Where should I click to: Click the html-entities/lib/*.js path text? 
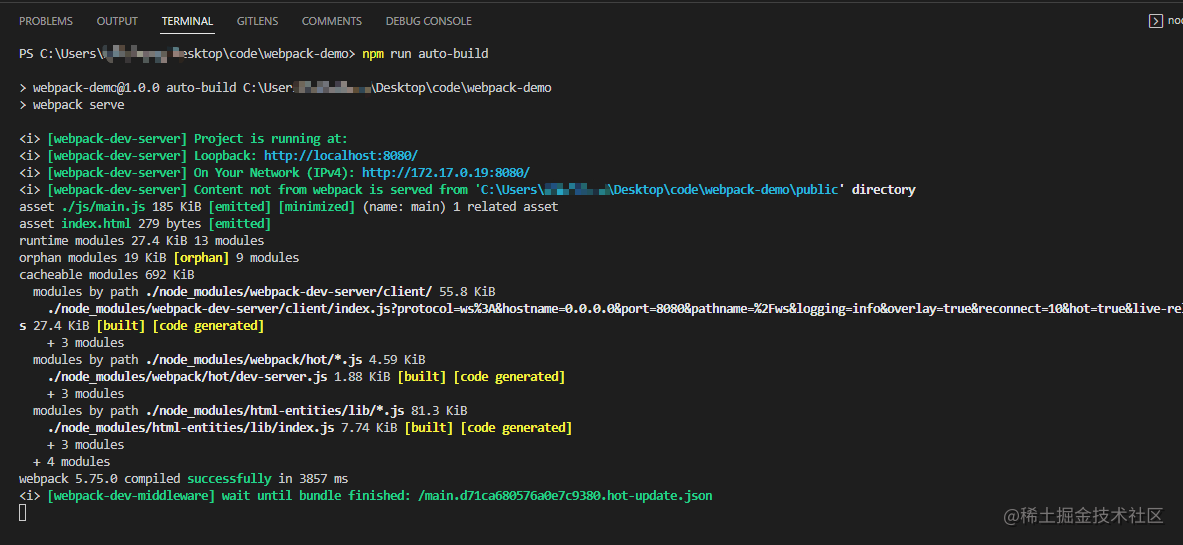click(275, 411)
